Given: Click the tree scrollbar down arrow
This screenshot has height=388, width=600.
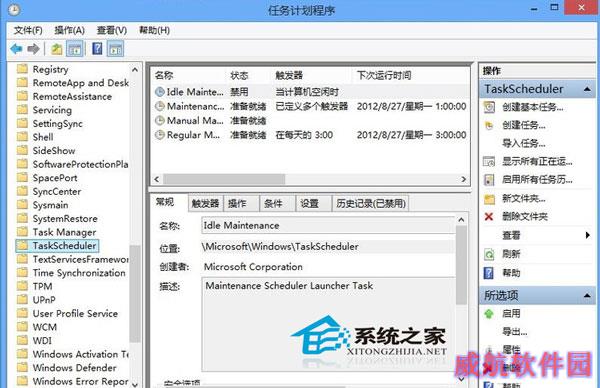Looking at the screenshot, I should tap(135, 384).
